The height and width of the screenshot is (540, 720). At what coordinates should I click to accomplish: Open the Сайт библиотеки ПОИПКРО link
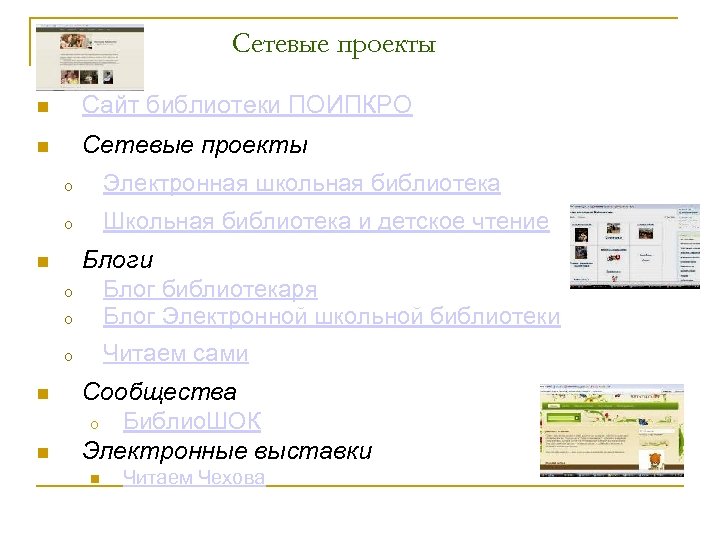(x=247, y=105)
